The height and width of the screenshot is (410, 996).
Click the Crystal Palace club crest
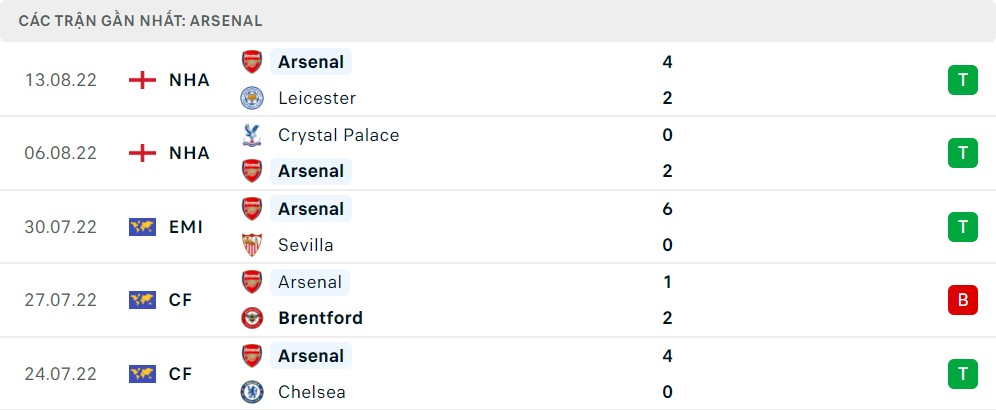252,135
